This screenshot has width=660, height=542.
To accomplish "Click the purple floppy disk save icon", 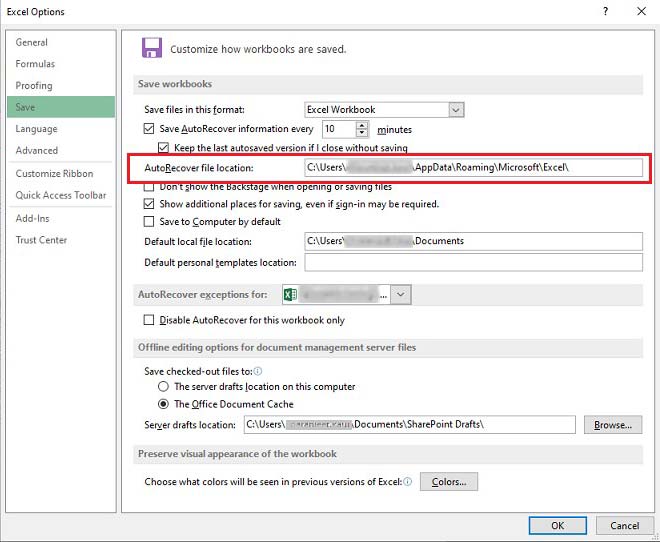I will (152, 48).
